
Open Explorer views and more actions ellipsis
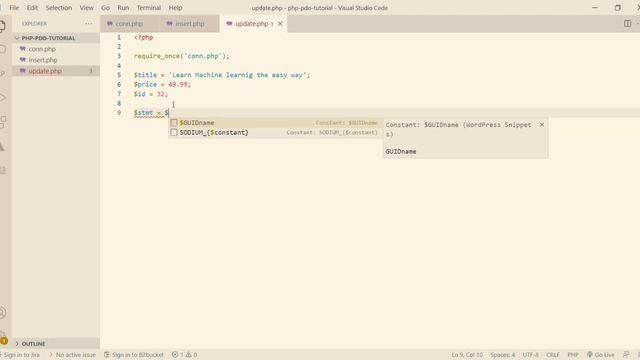point(89,24)
